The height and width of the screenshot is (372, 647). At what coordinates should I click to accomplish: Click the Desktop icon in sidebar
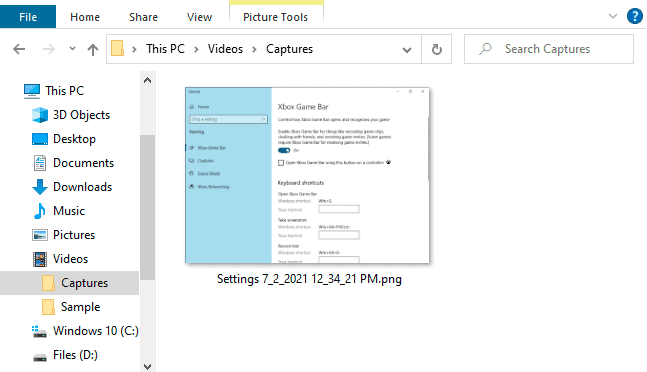tap(40, 139)
